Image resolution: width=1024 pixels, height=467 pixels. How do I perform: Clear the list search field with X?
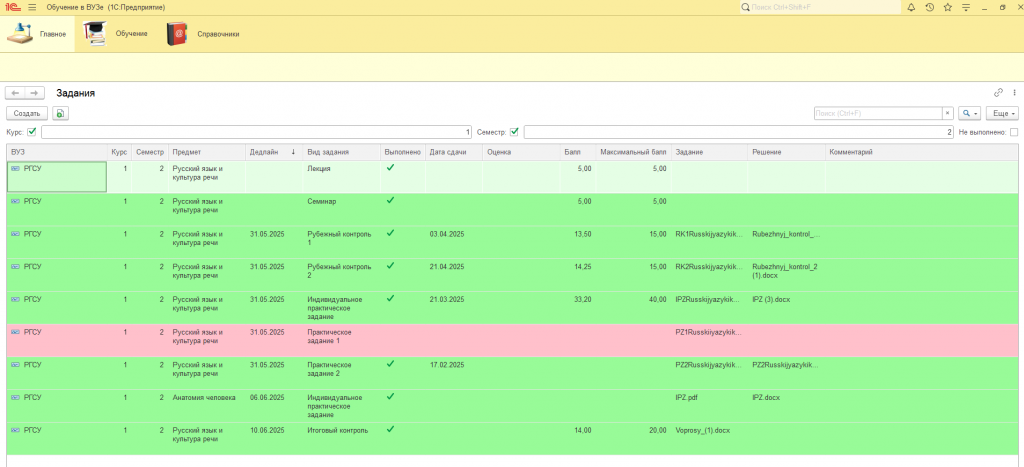[947, 113]
